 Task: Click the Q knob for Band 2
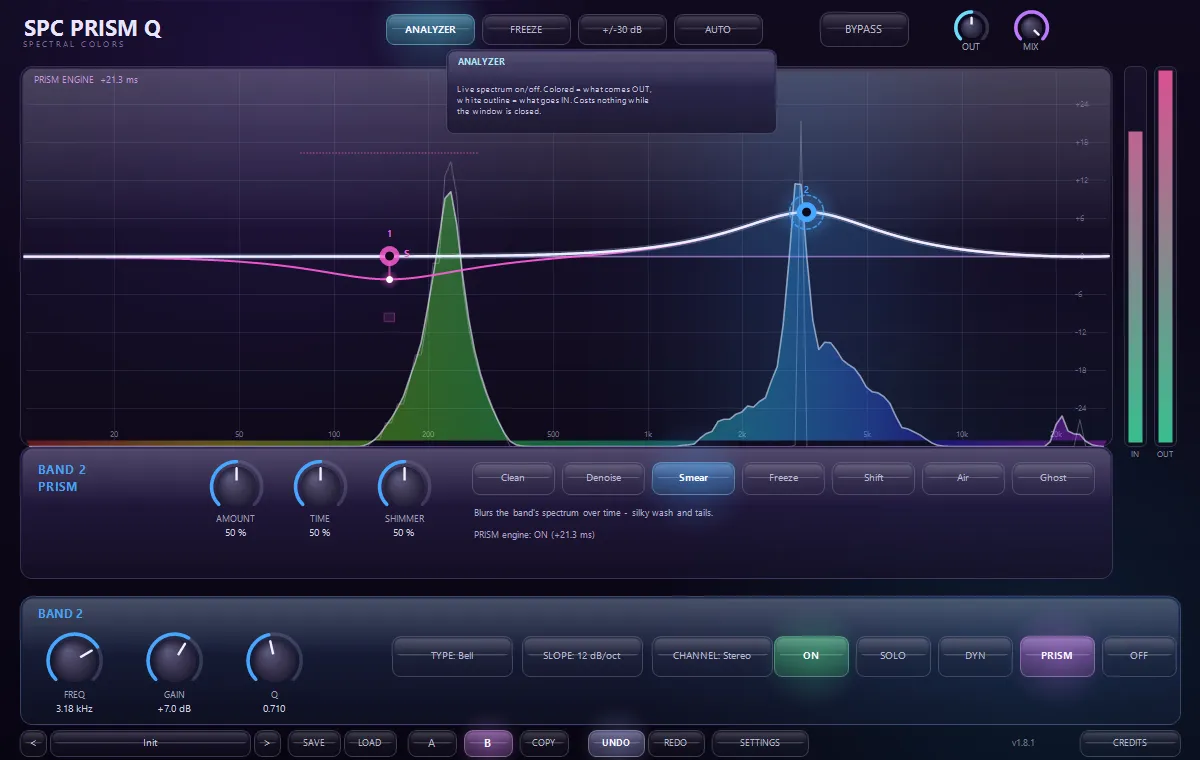[274, 660]
